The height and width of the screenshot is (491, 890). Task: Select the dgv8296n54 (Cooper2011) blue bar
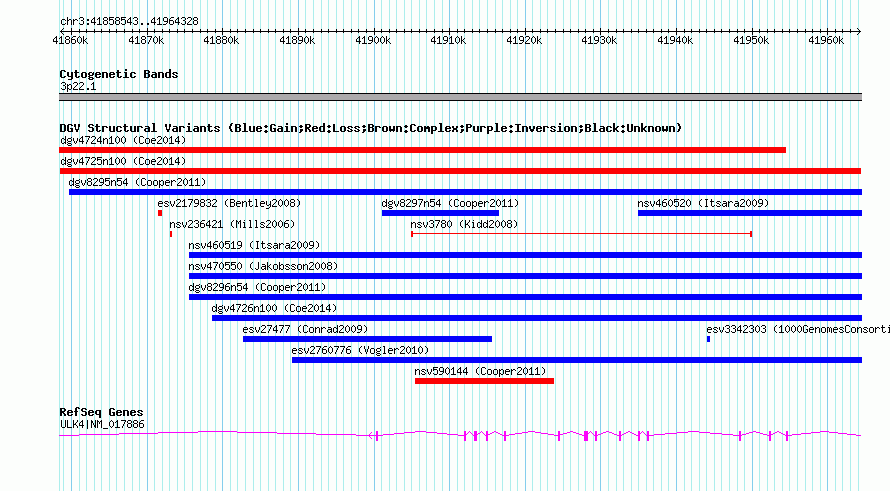tap(526, 297)
